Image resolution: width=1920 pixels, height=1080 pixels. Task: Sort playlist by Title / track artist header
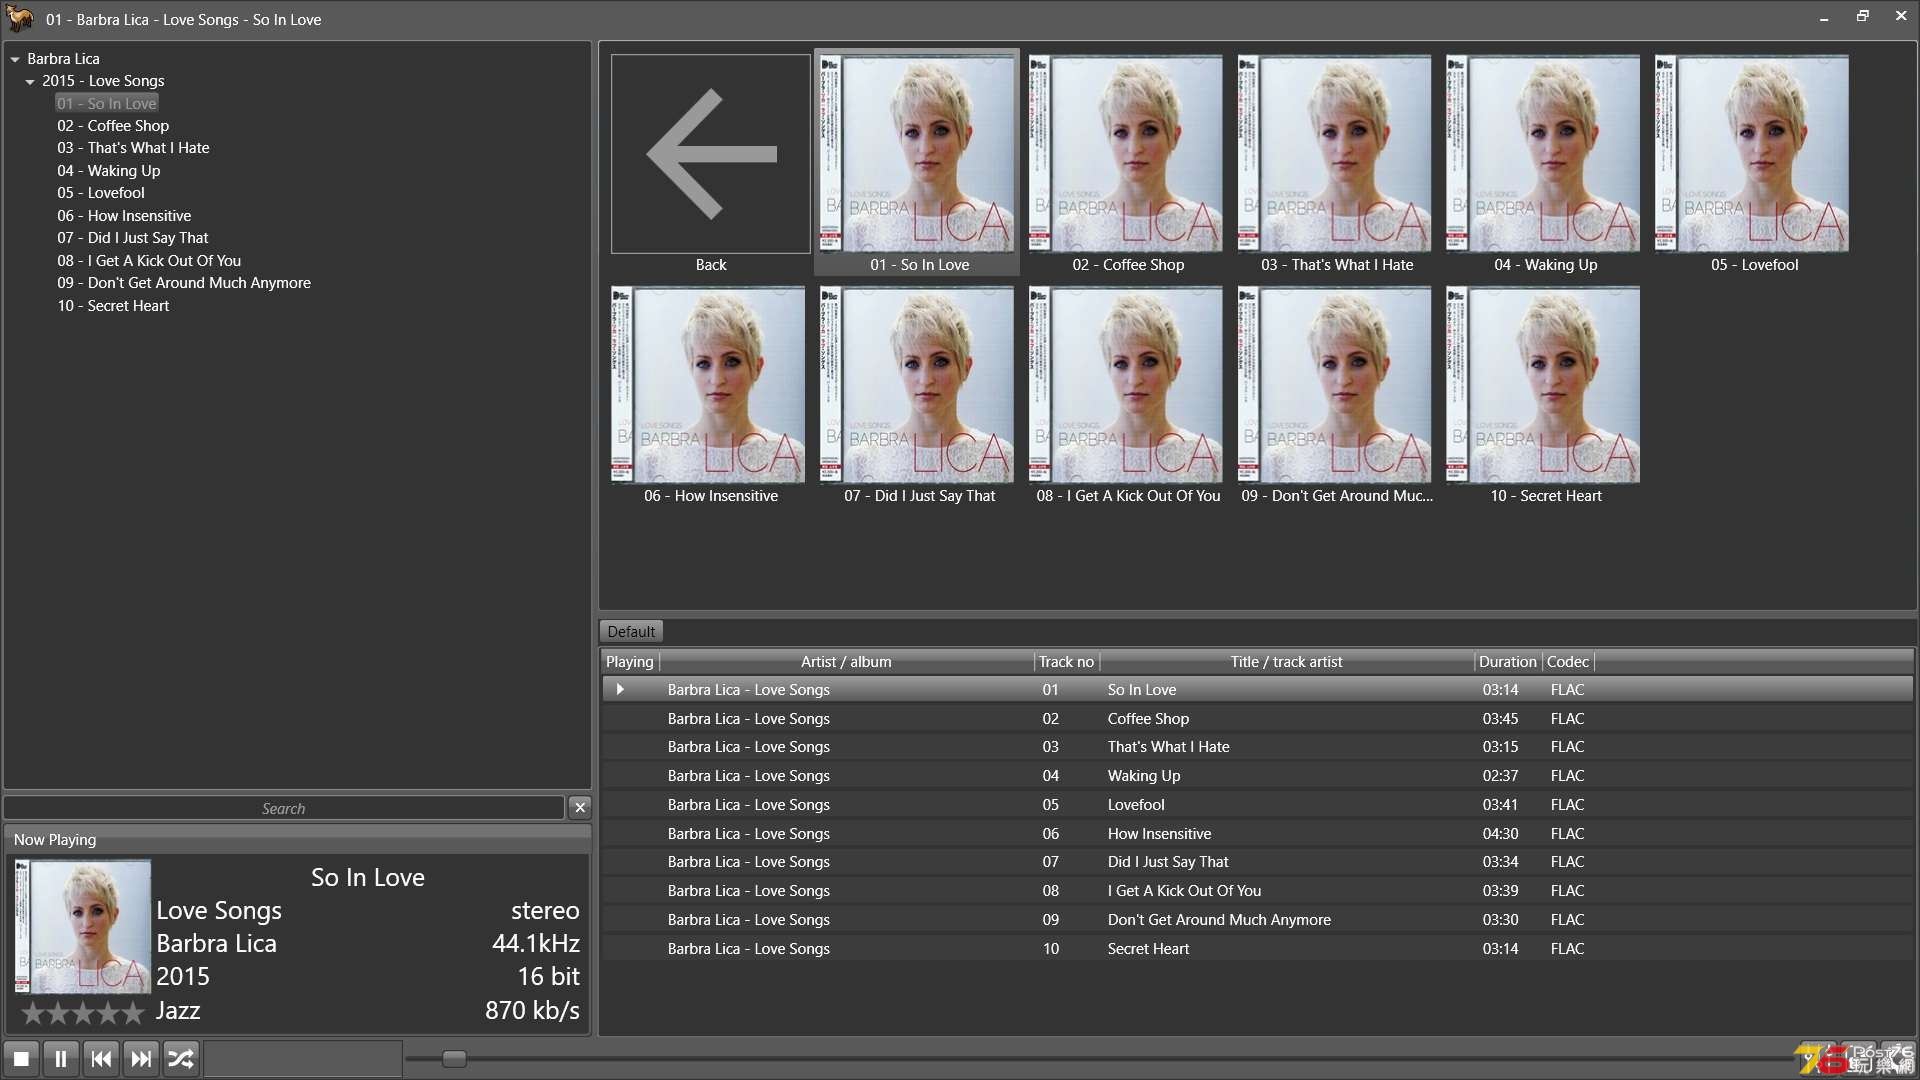pos(1286,662)
